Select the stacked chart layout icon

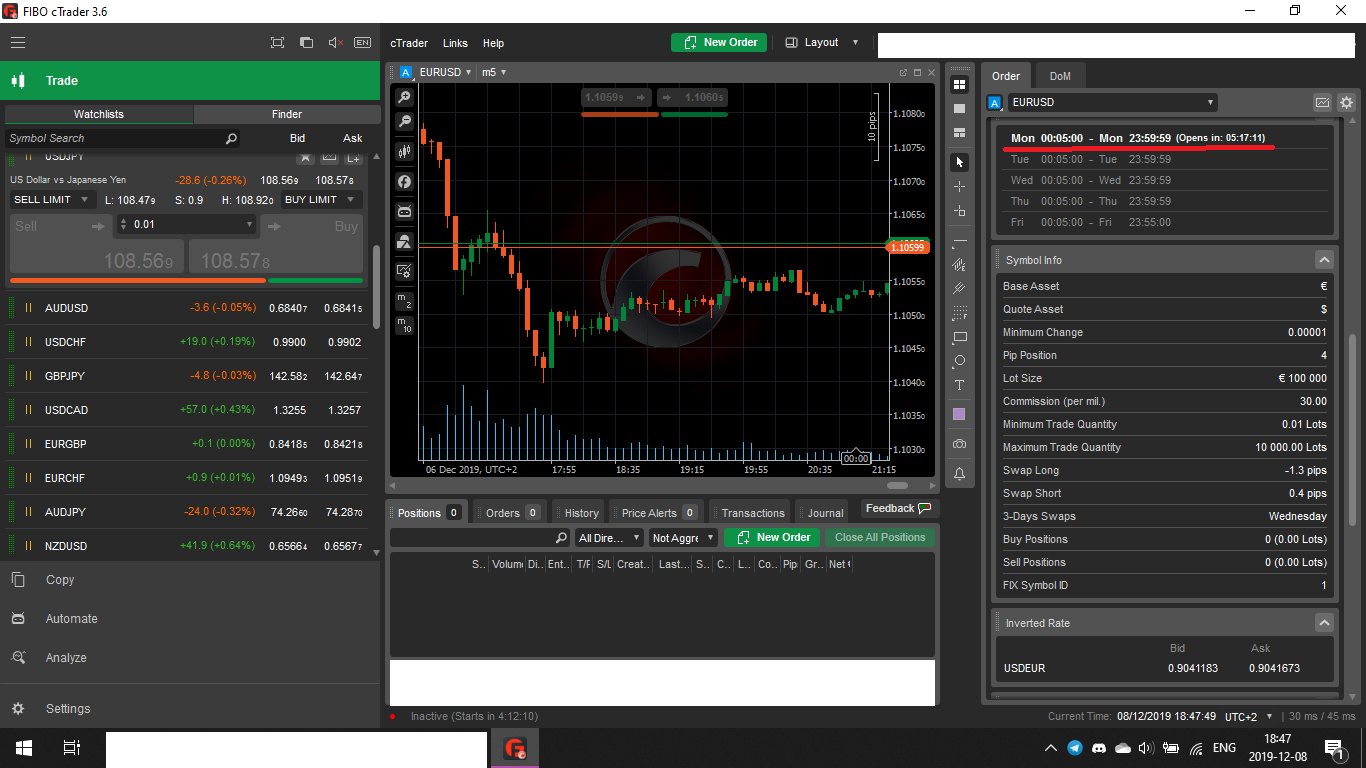[960, 133]
